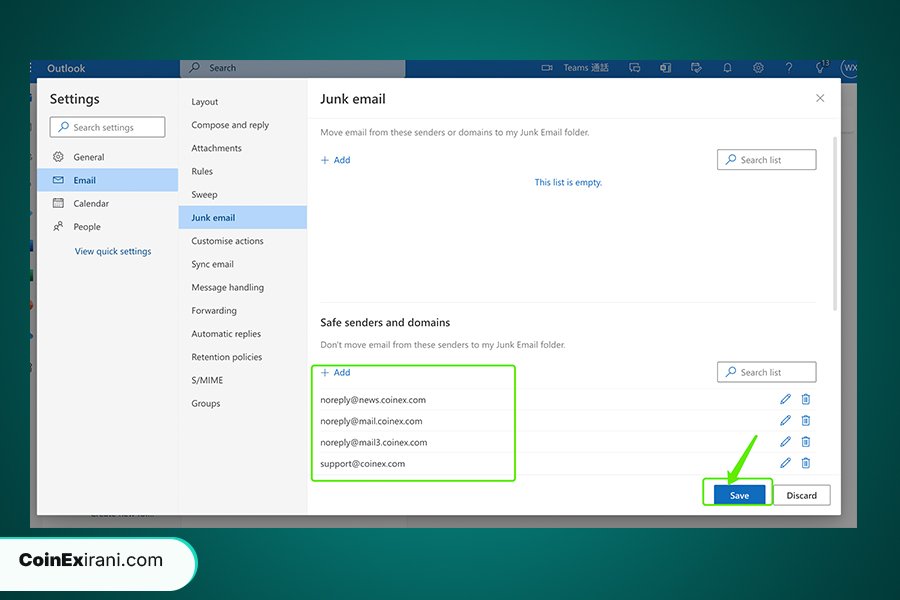Image resolution: width=900 pixels, height=600 pixels.
Task: Edit the noreply@mail3.coinex.com safe sender
Action: [x=785, y=442]
